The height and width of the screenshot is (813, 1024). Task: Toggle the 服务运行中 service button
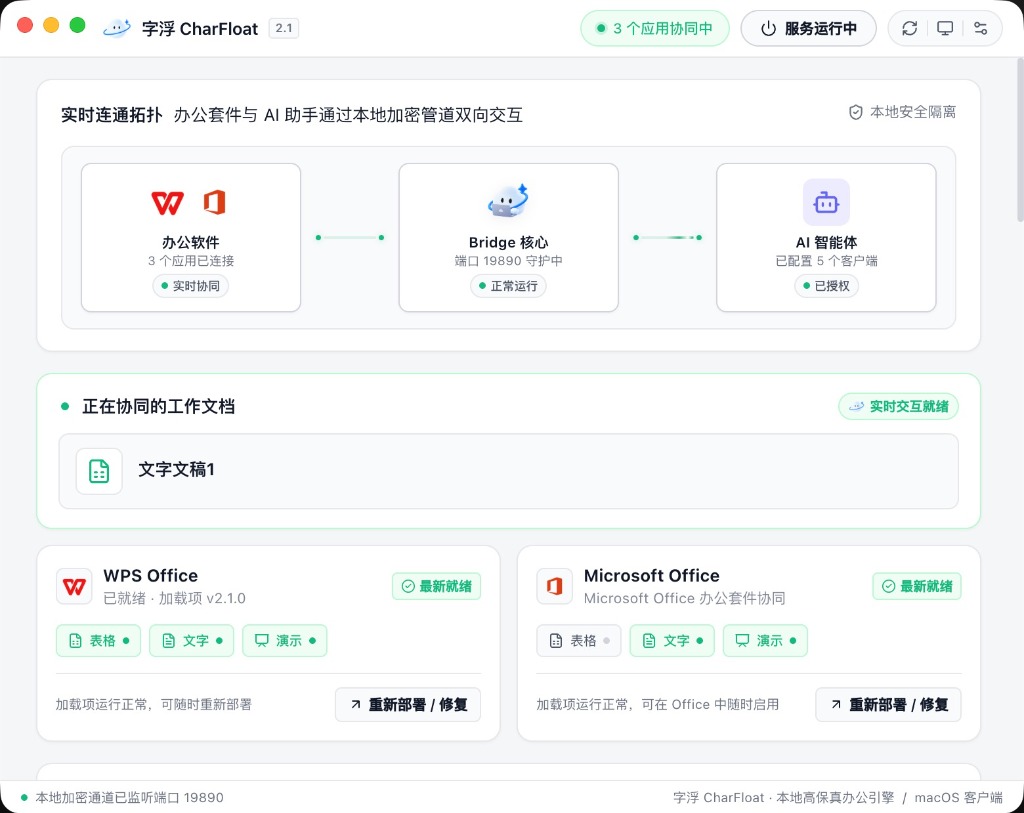(808, 29)
